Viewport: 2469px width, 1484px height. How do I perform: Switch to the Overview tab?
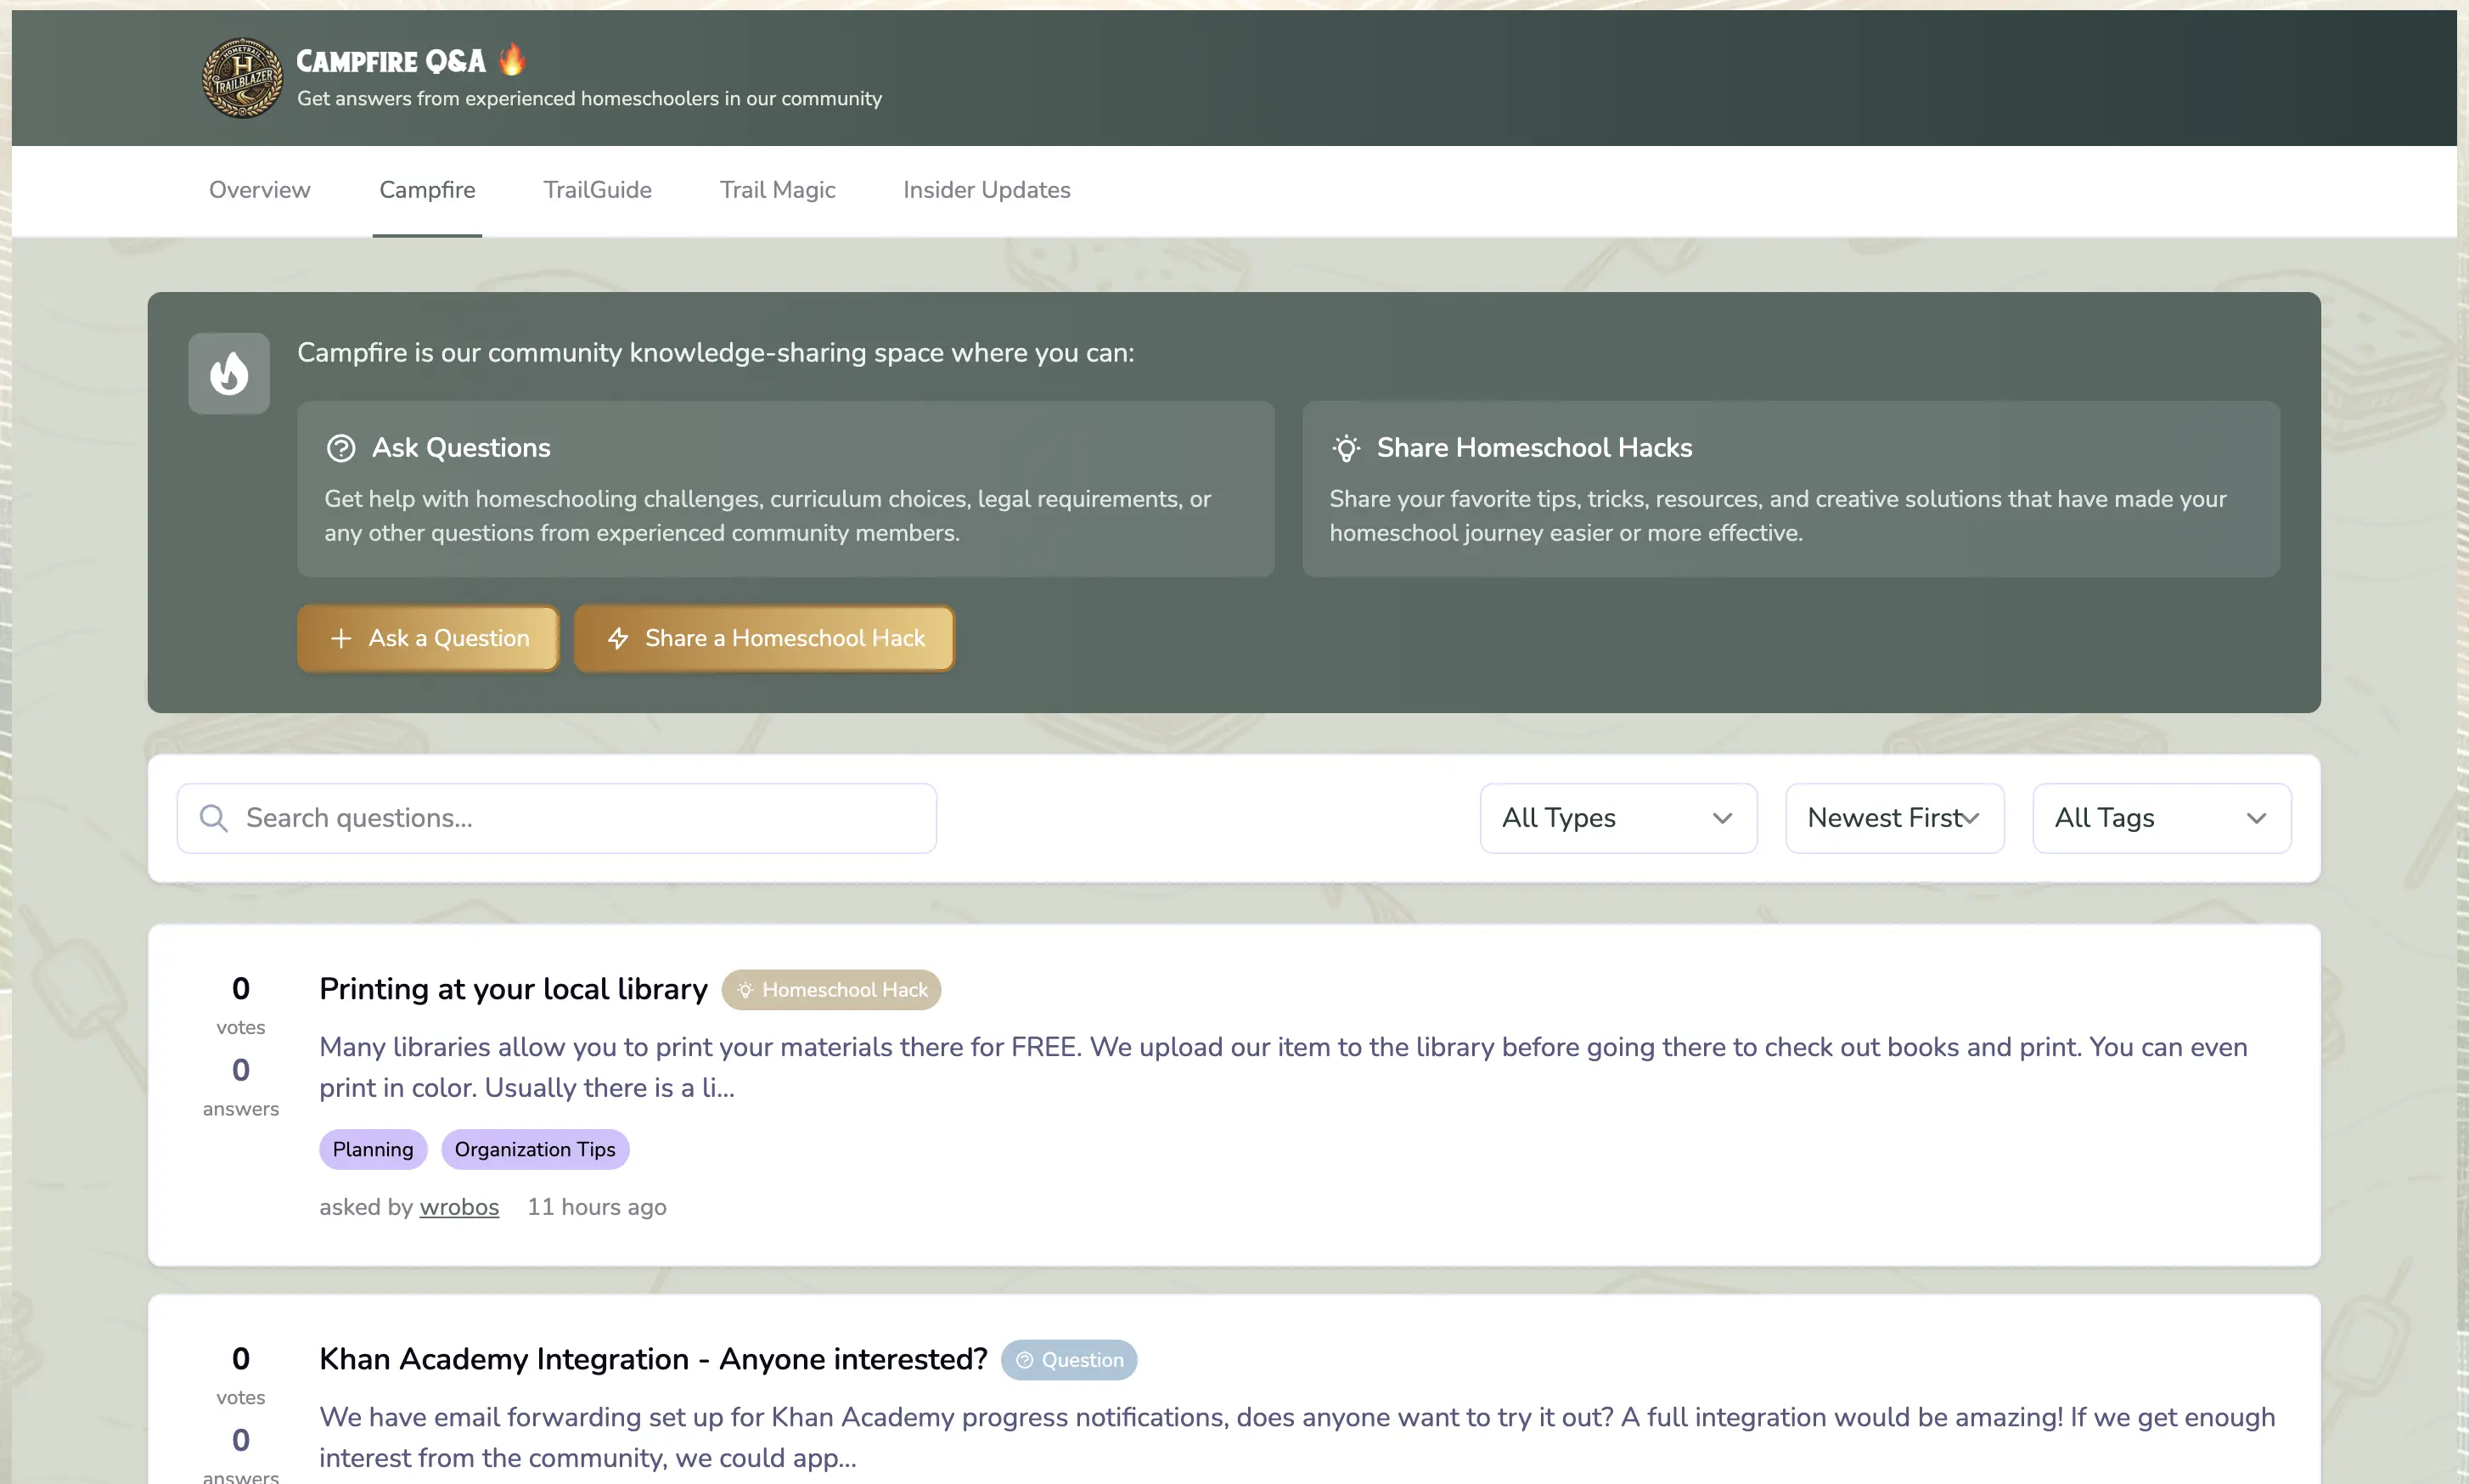259,190
